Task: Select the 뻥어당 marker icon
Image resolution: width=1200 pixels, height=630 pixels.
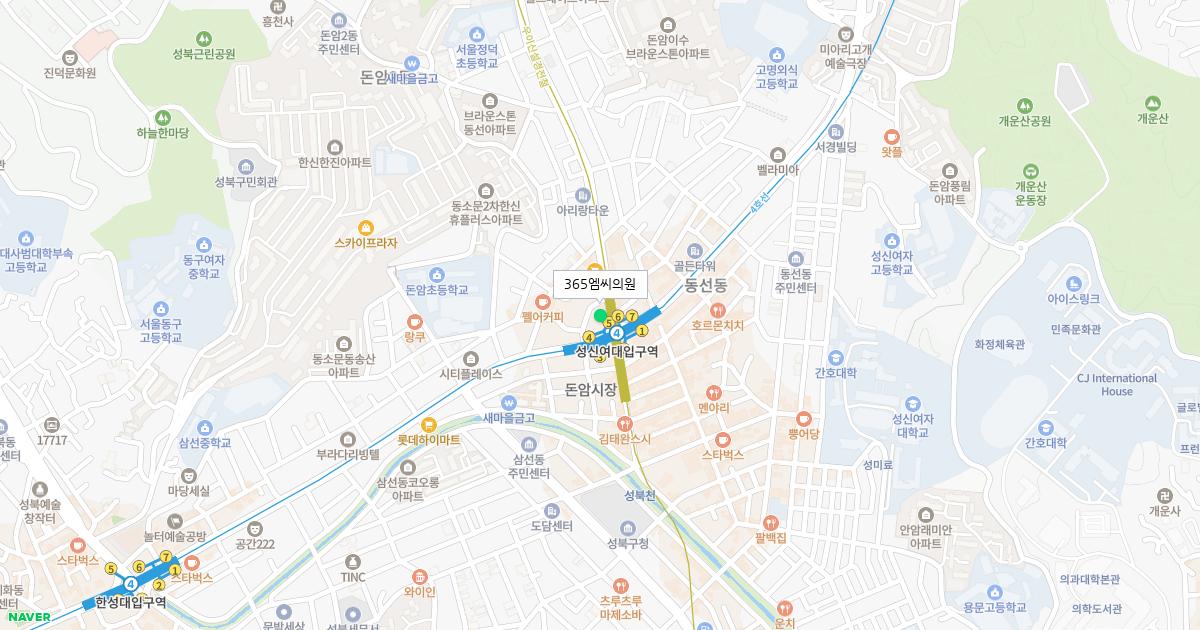Action: point(806,420)
